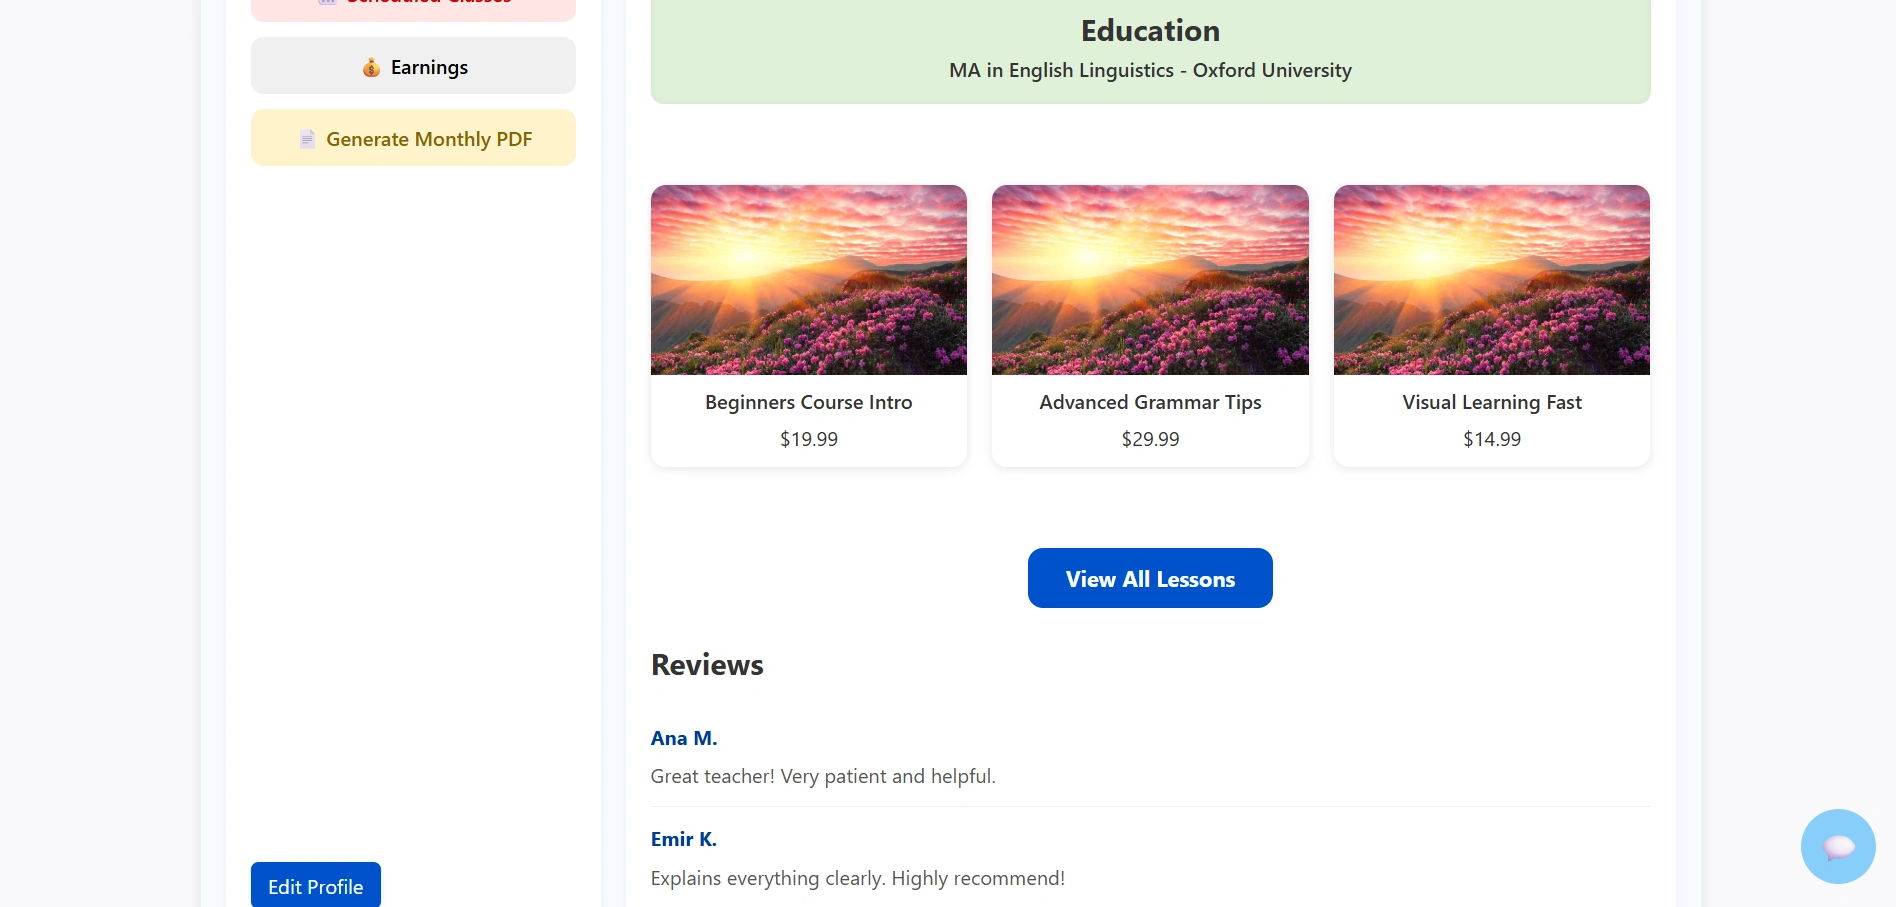Image resolution: width=1896 pixels, height=907 pixels.
Task: Click the Advanced Grammar Tips title
Action: tap(1150, 402)
